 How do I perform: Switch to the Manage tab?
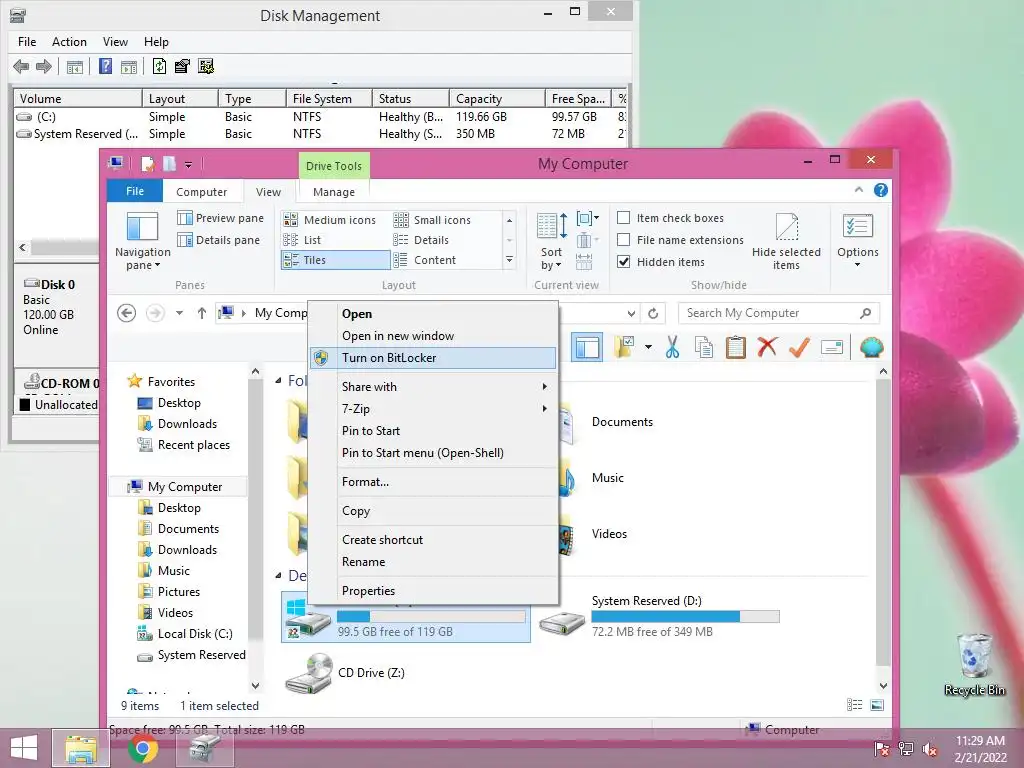click(334, 191)
